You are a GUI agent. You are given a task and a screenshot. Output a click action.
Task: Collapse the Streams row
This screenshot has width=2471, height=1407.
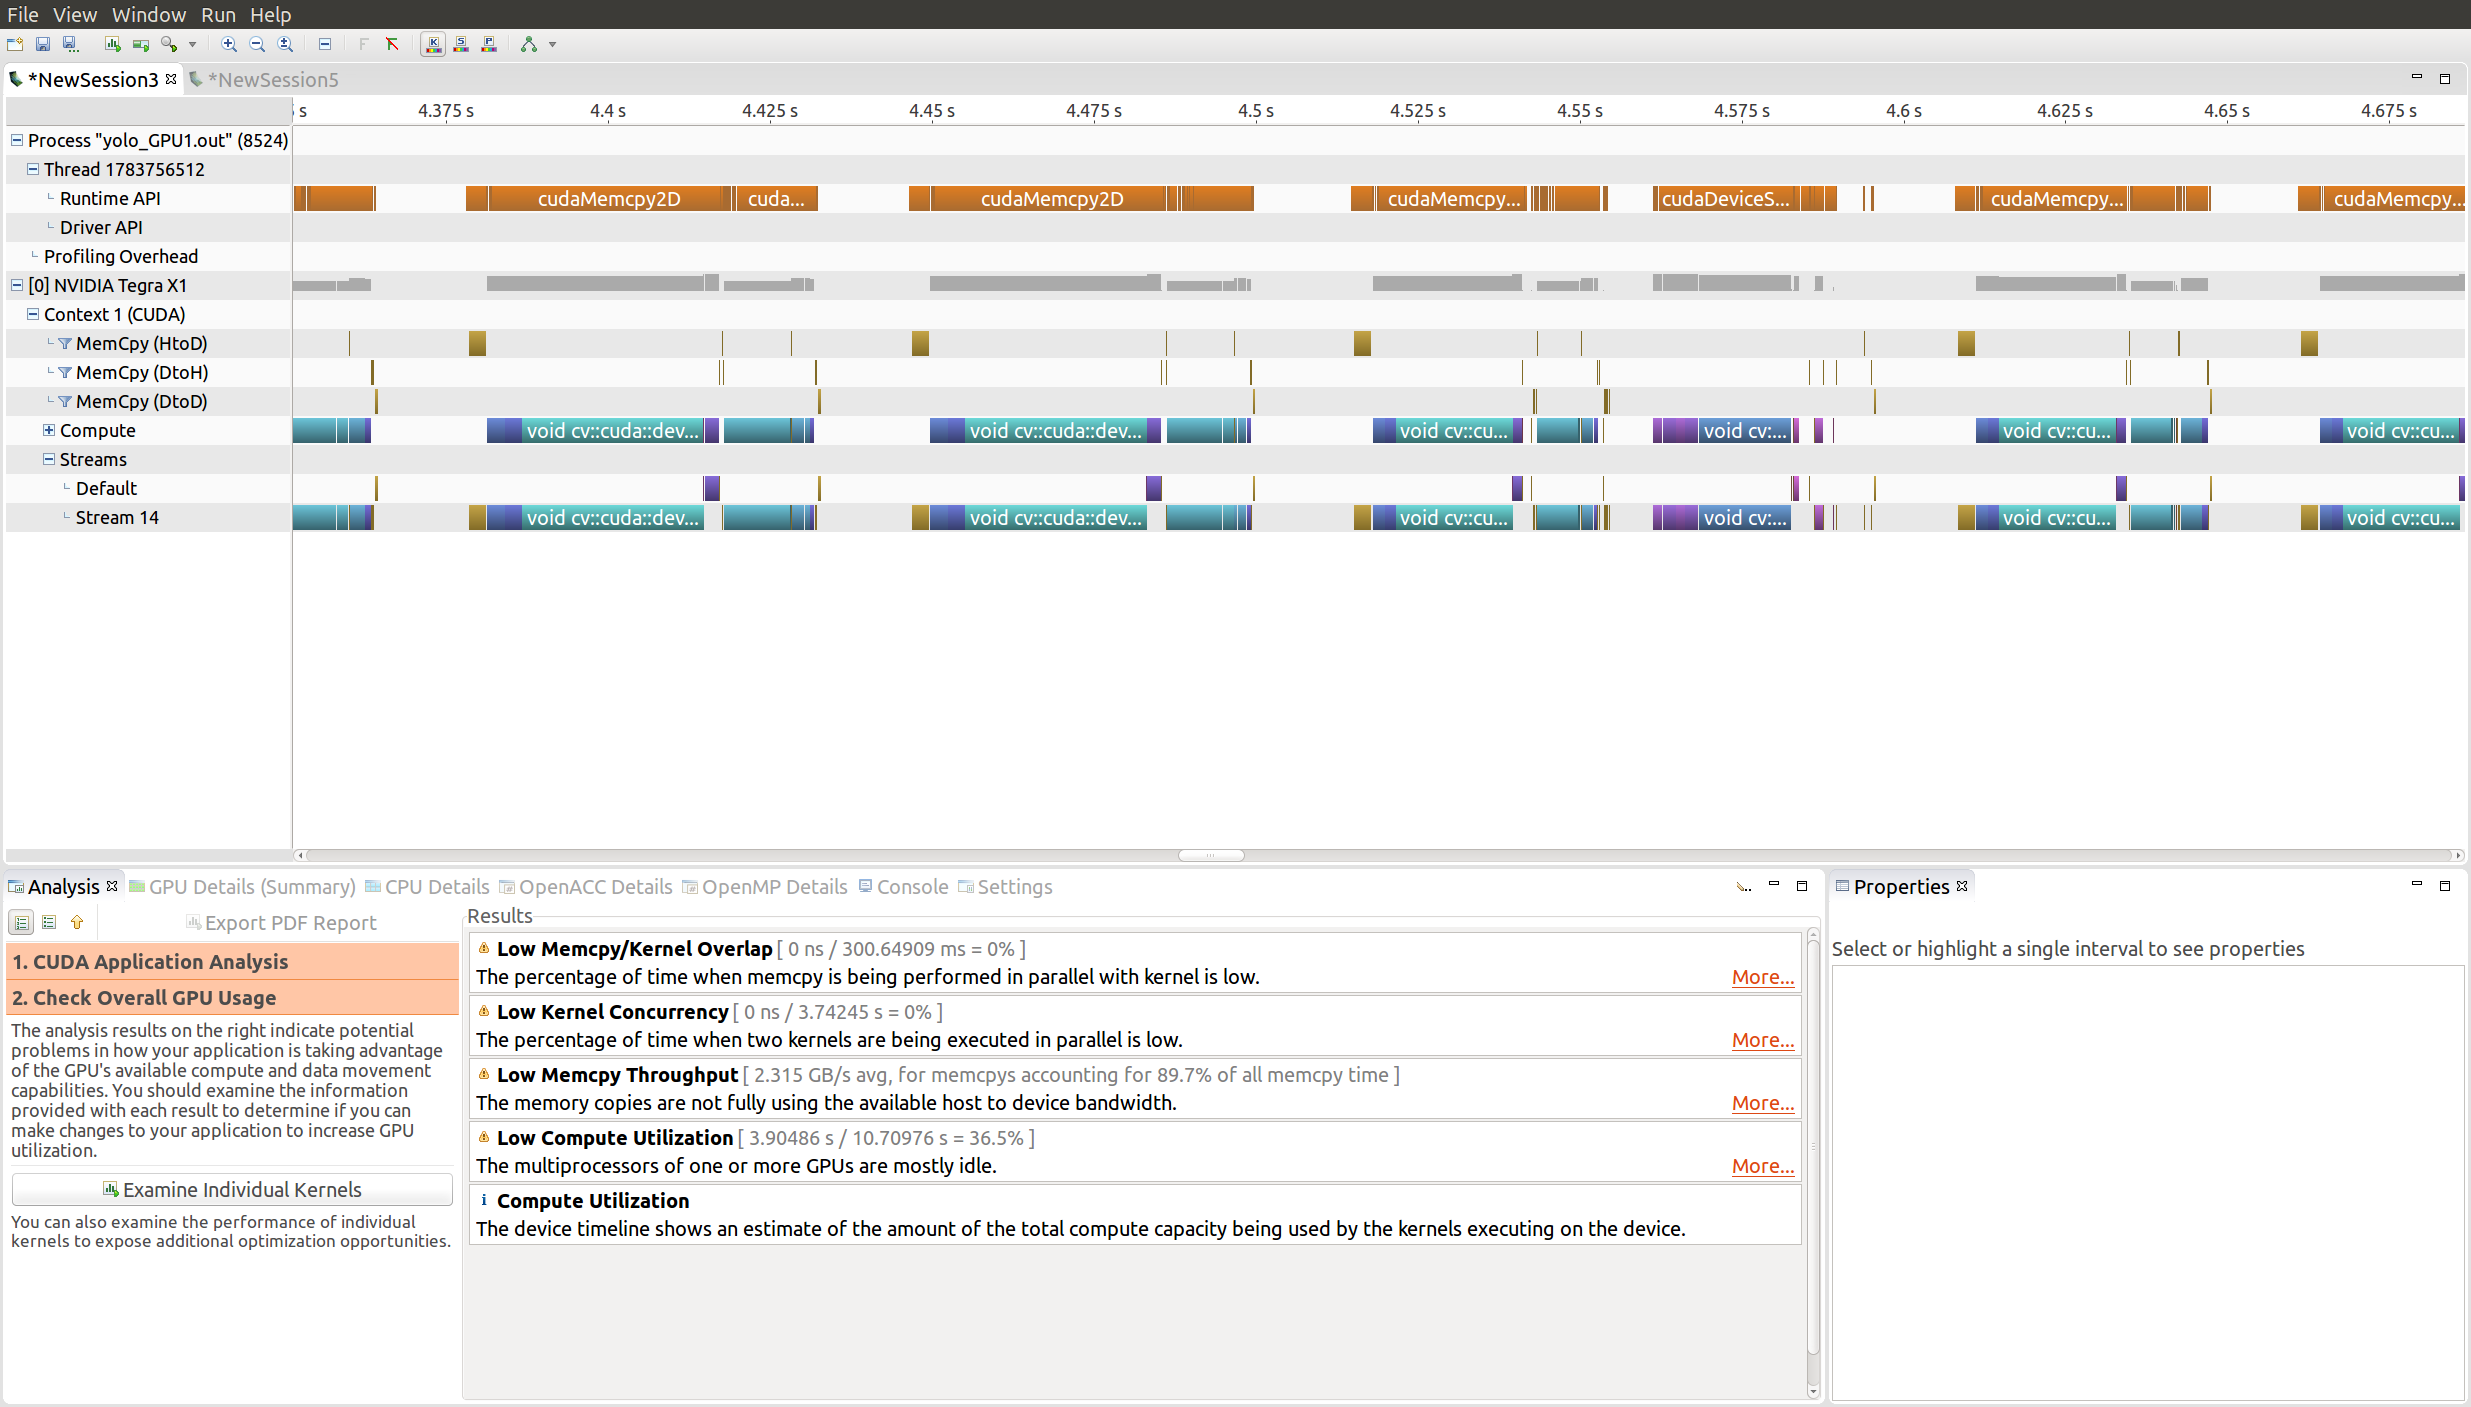click(x=49, y=459)
